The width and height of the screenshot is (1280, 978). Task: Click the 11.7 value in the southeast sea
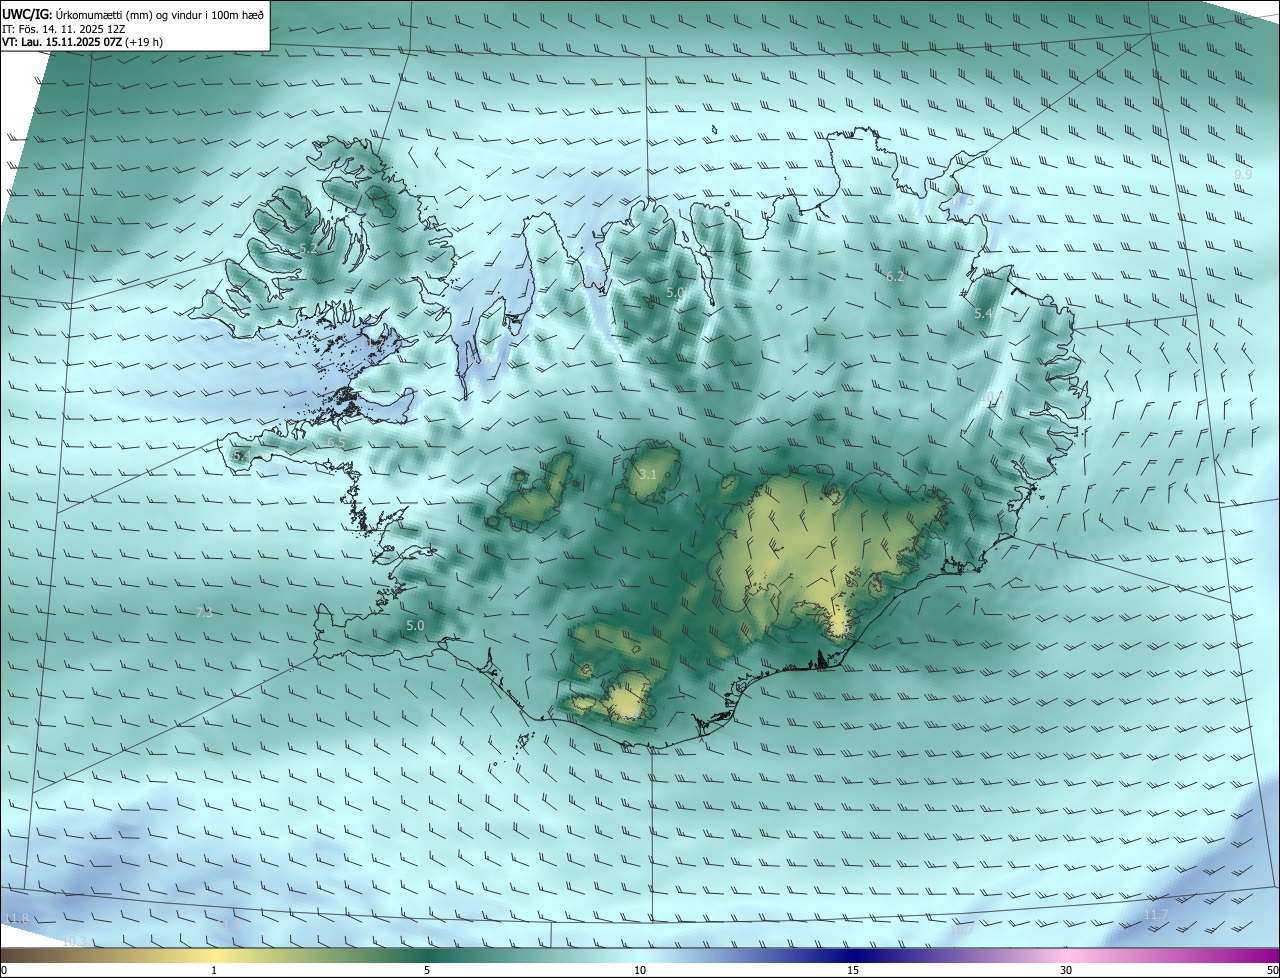click(1155, 915)
